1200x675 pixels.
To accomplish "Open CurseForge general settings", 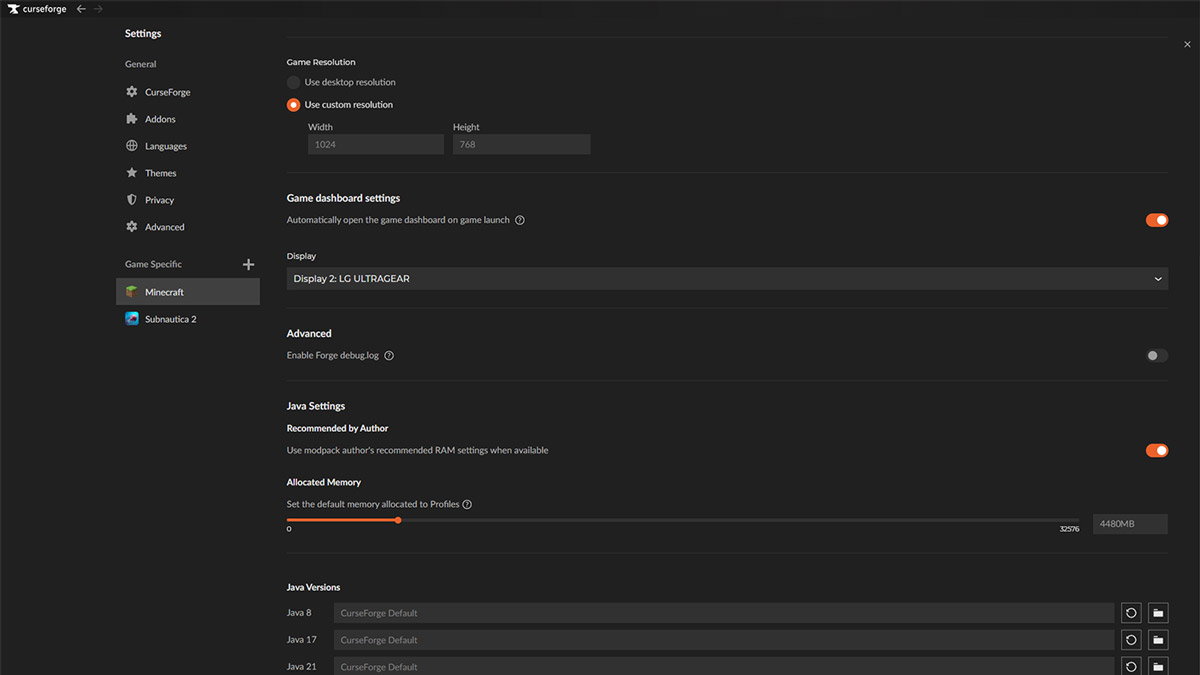I will [x=188, y=92].
